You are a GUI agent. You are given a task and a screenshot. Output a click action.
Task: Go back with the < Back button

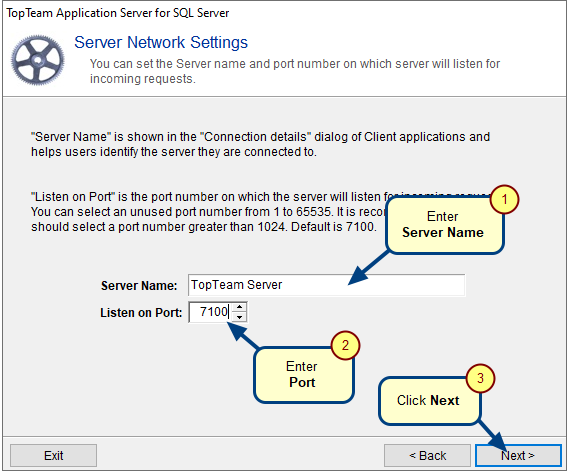point(427,455)
